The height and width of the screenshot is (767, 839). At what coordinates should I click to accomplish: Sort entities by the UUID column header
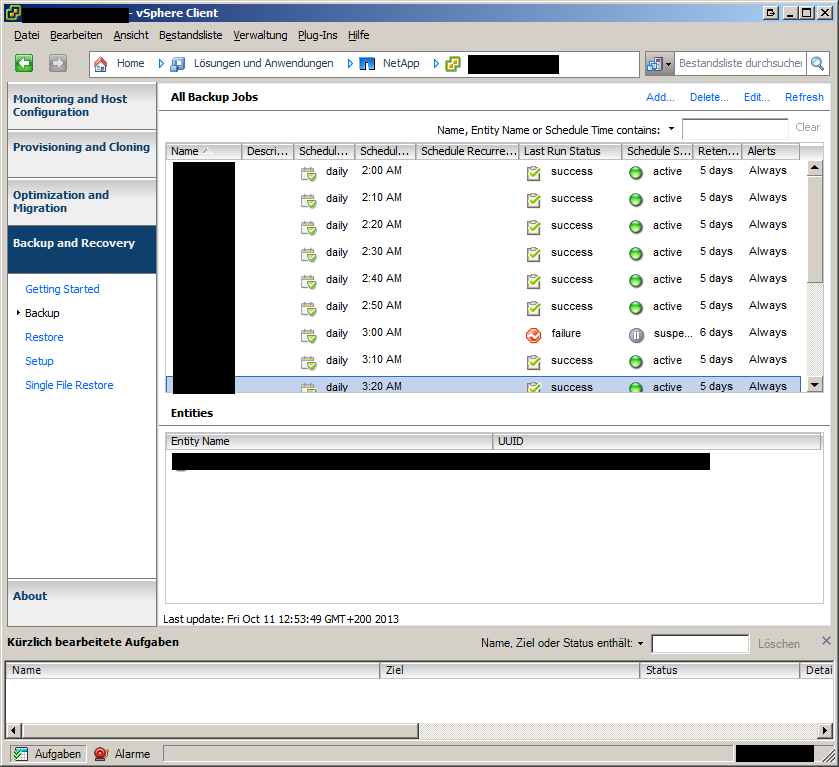click(x=657, y=442)
